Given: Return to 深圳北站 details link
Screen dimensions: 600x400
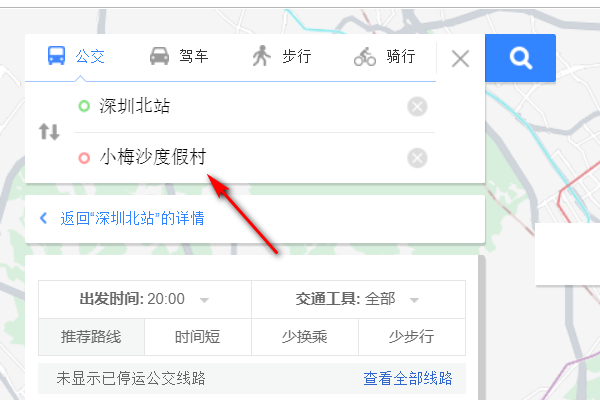Looking at the screenshot, I should (x=132, y=218).
